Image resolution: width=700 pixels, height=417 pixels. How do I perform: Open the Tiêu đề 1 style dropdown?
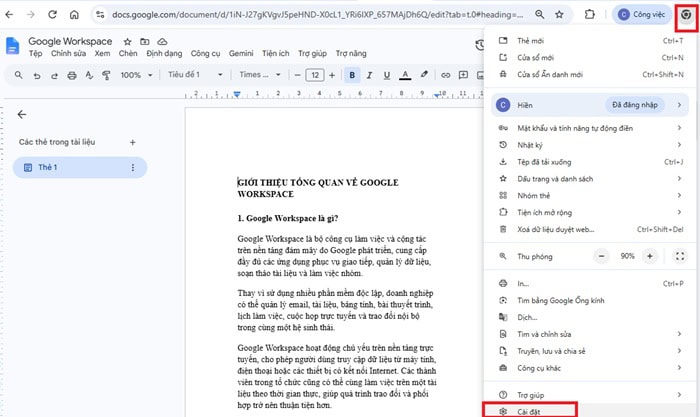[195, 75]
